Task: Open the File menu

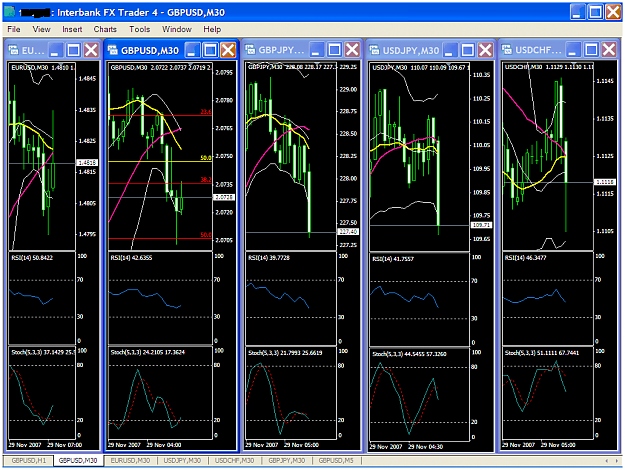Action: pyautogui.click(x=14, y=29)
